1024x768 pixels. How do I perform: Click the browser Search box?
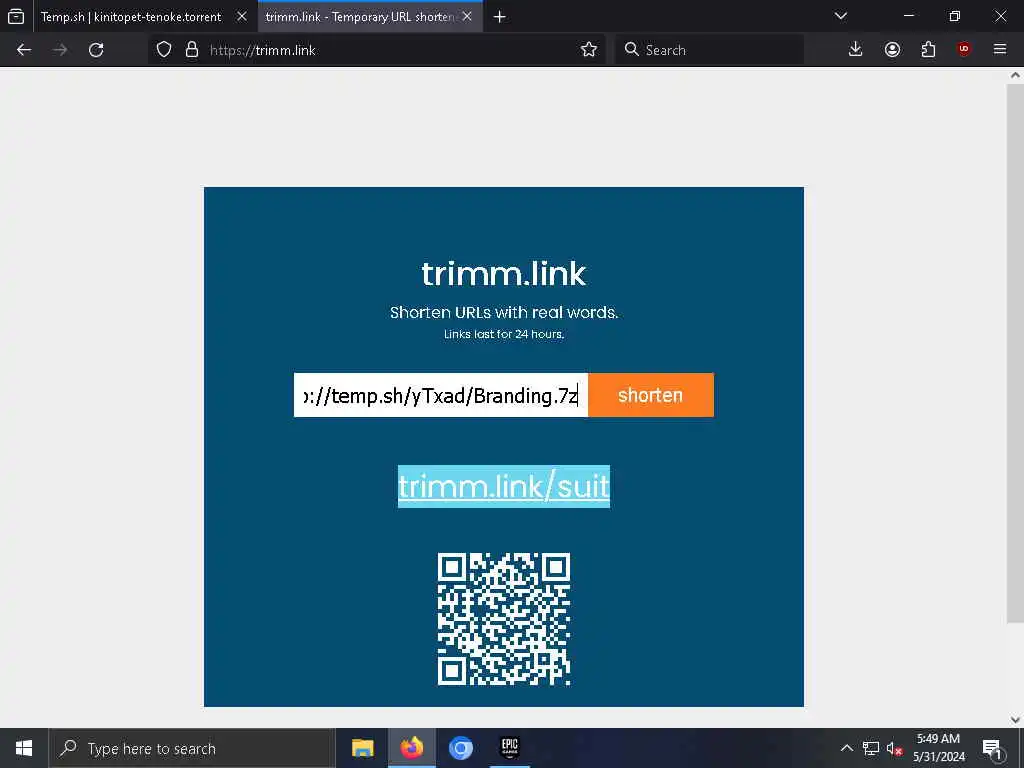710,50
